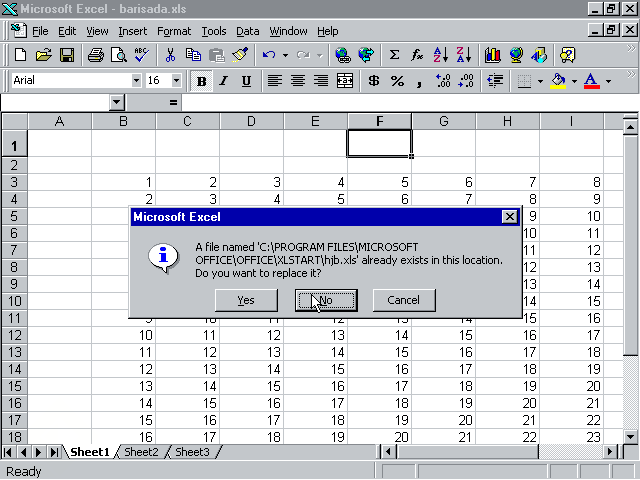Toggle Italic formatting
The height and width of the screenshot is (480, 640).
223,81
